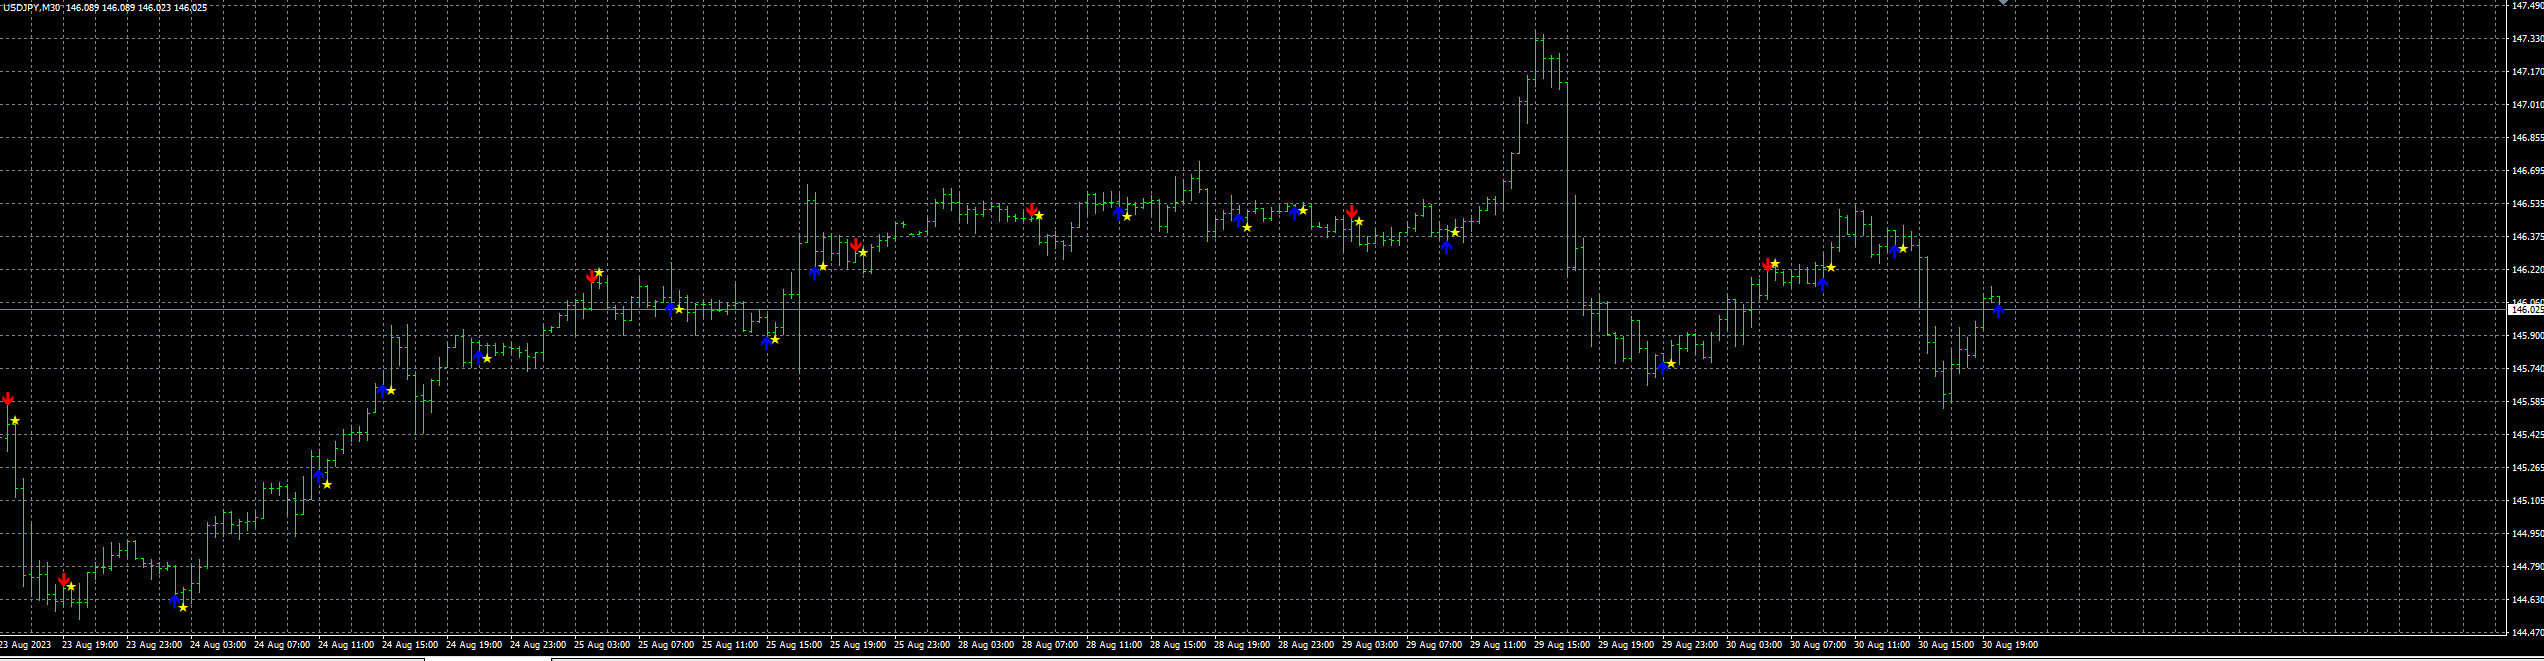This screenshot has width=2544, height=661.
Task: Select the blue up arrow near 29 Aug 07:00
Action: coord(1447,246)
